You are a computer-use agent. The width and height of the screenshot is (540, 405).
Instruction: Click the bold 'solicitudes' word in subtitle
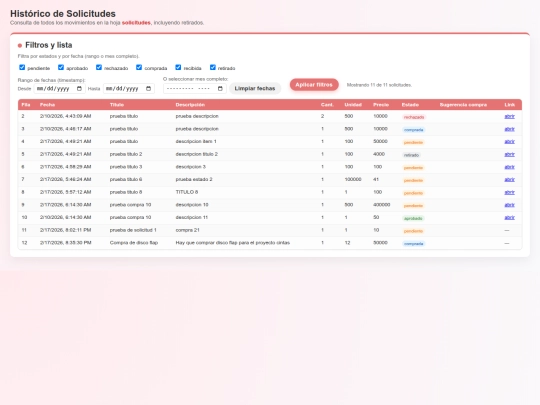click(136, 23)
